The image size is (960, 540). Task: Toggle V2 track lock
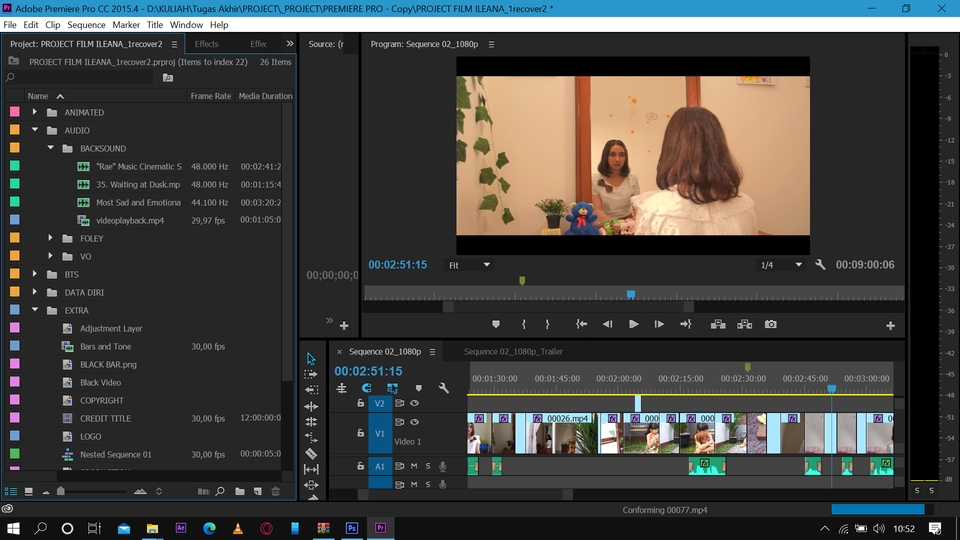361,403
